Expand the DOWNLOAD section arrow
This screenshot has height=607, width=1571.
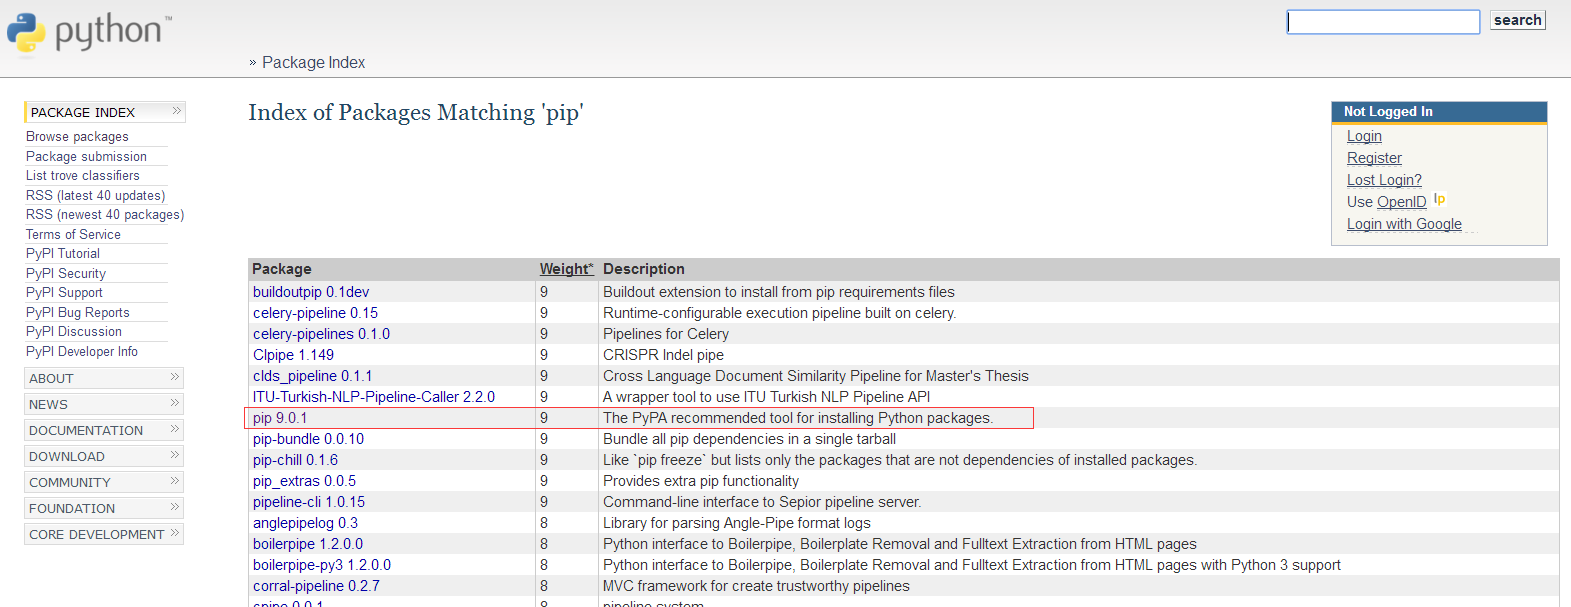pyautogui.click(x=175, y=455)
